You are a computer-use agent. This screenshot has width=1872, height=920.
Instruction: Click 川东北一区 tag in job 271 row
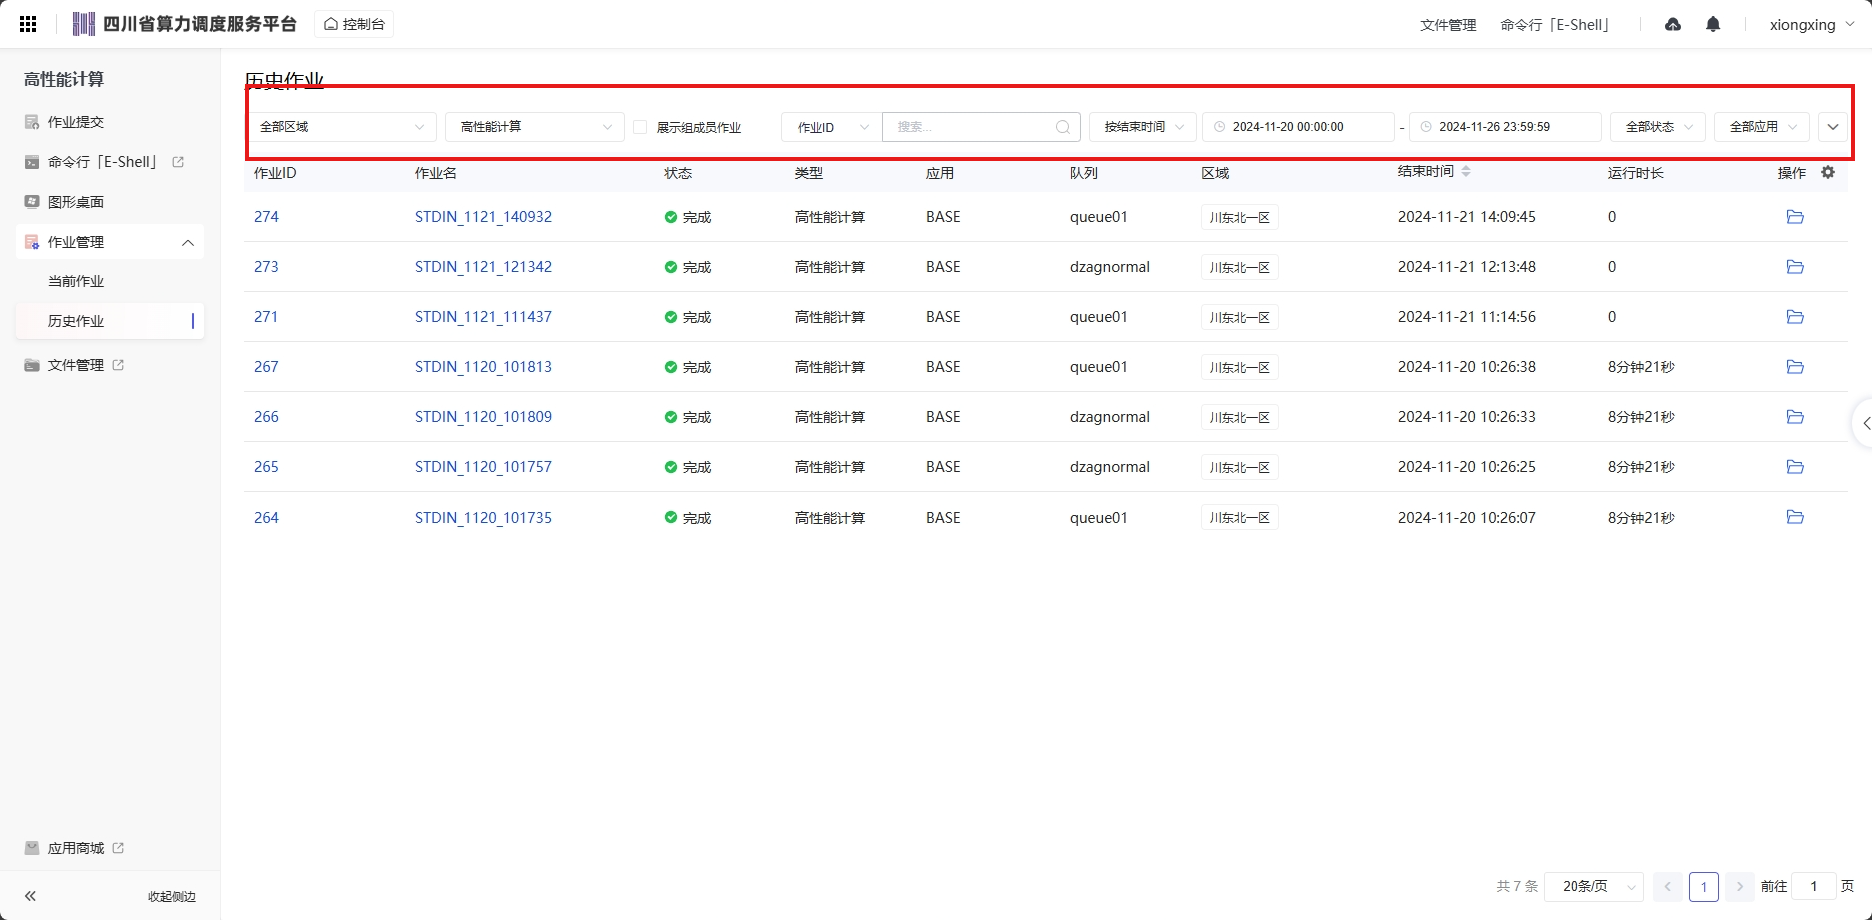[1240, 317]
